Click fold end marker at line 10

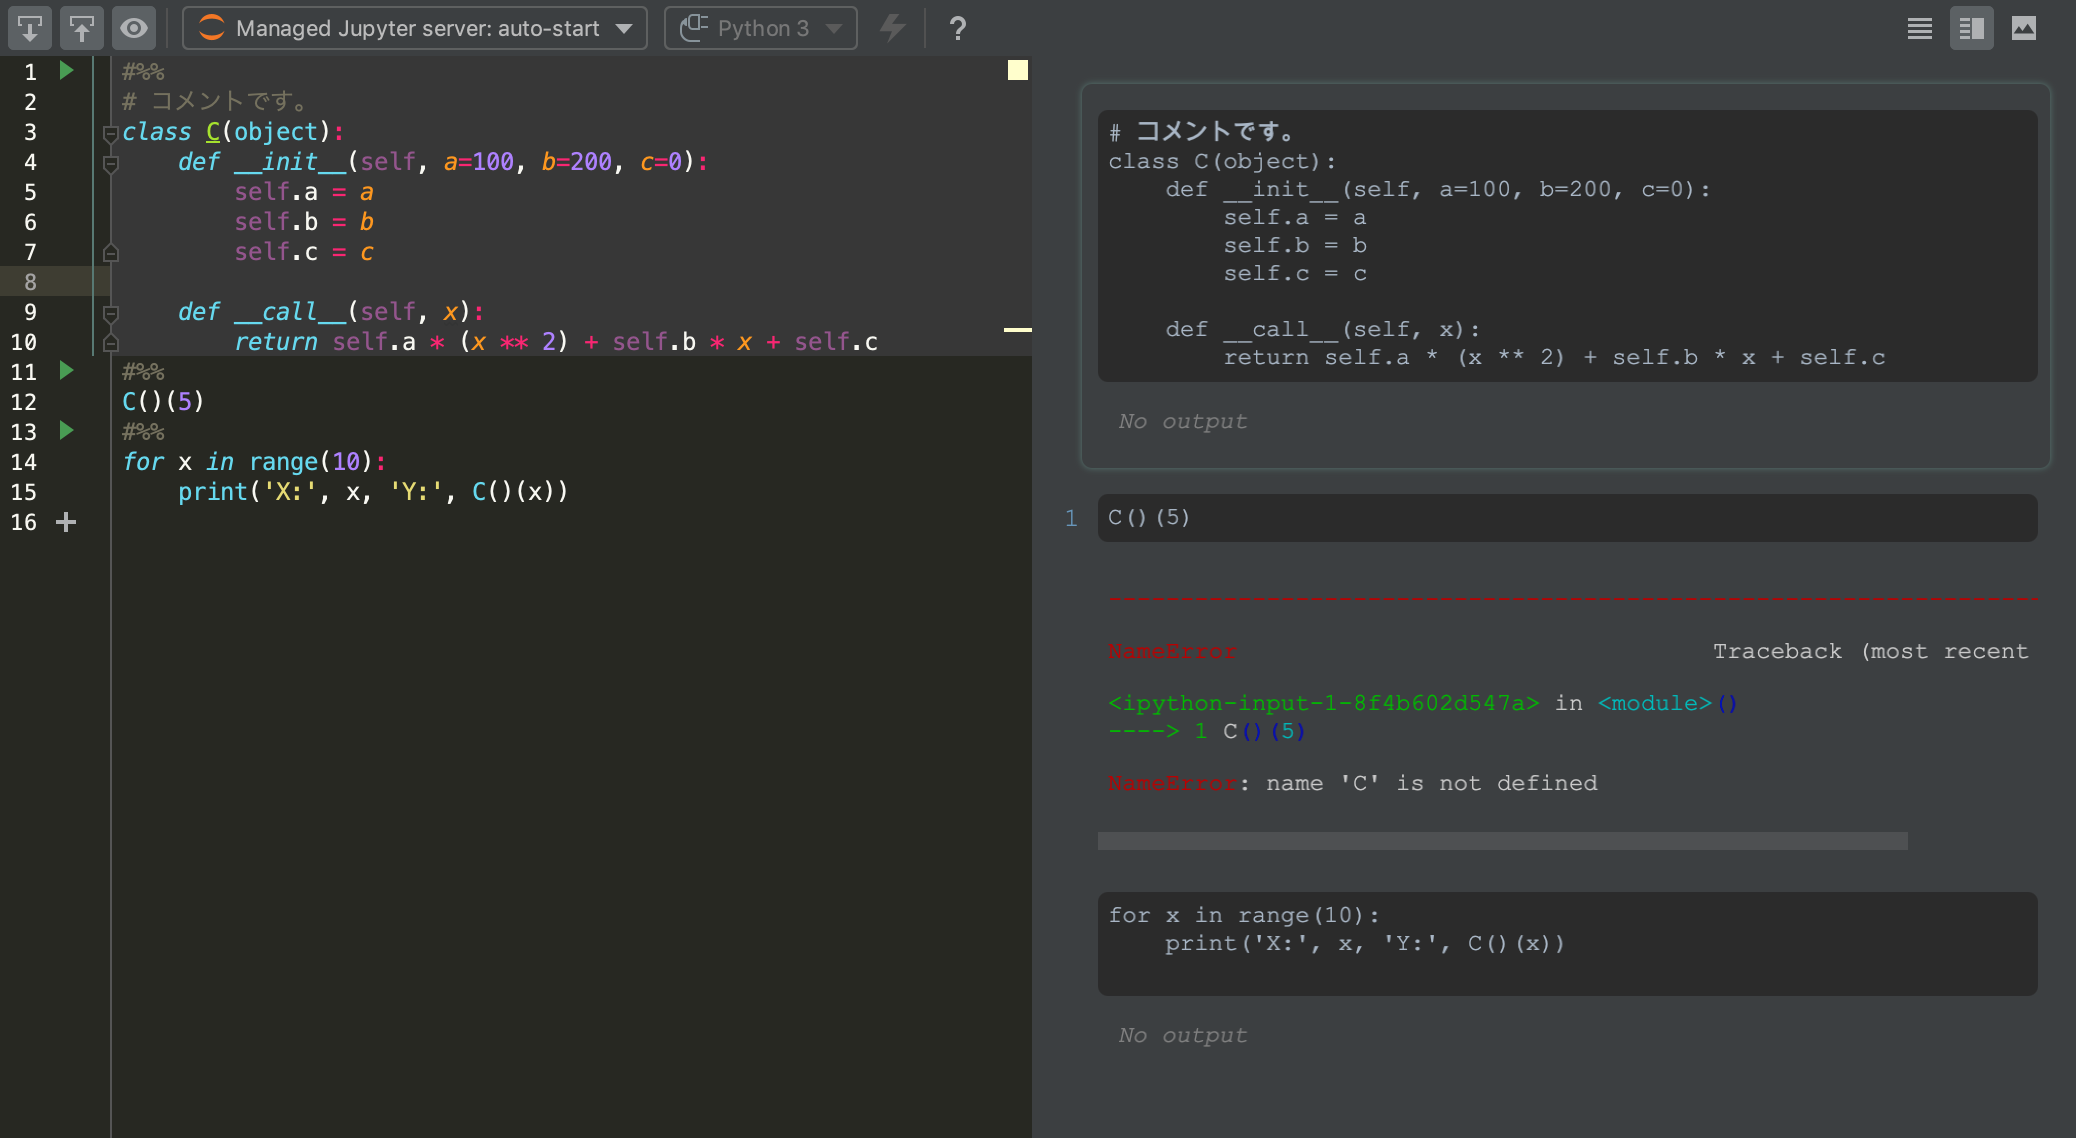pyautogui.click(x=111, y=343)
